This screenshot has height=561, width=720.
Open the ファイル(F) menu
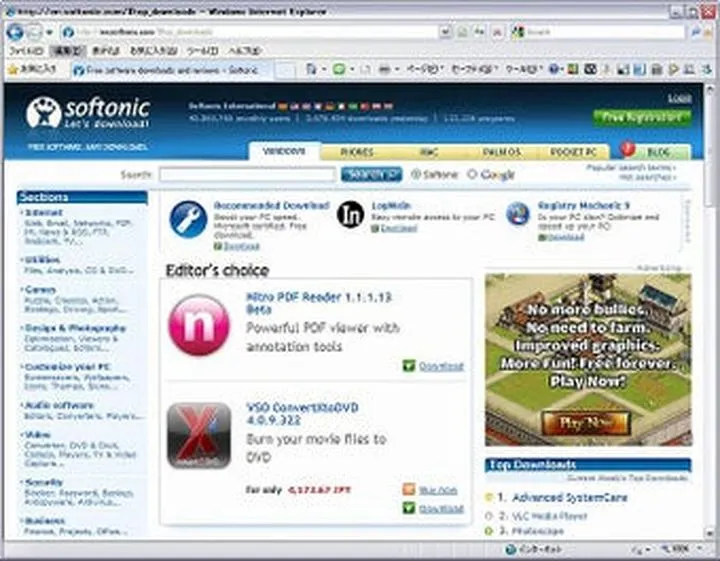pos(26,50)
